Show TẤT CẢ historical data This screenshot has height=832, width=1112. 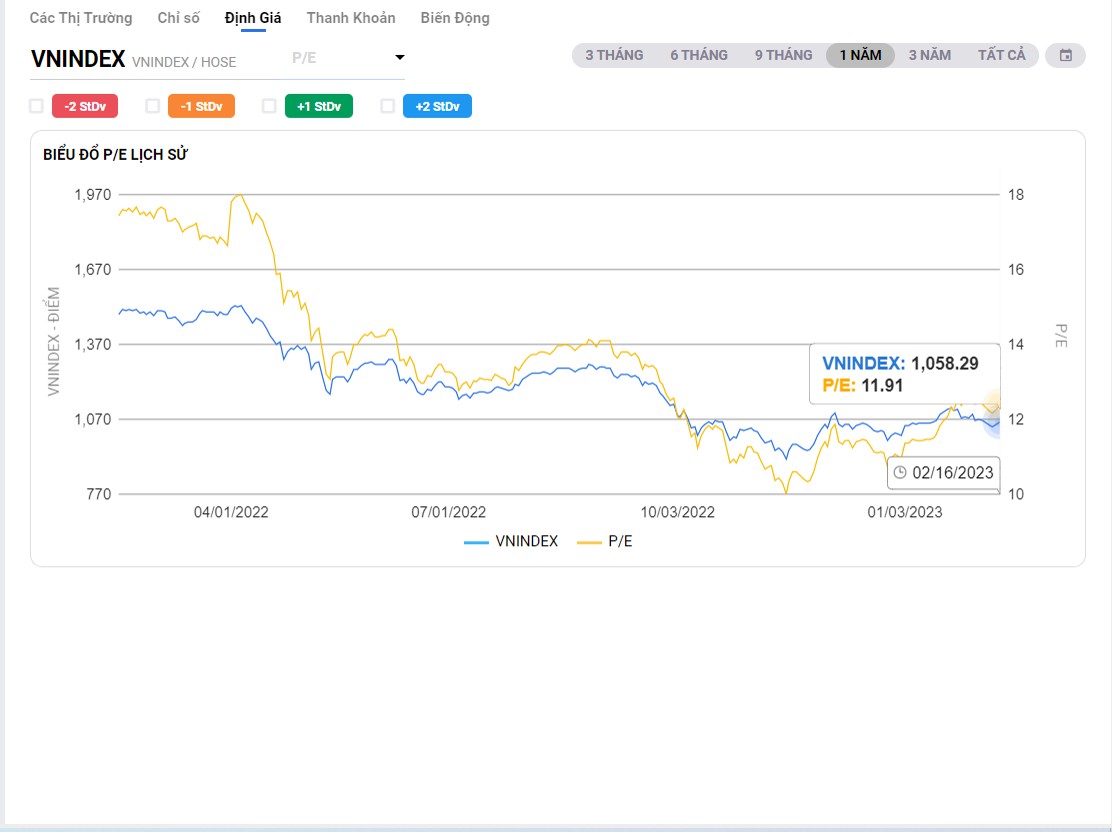point(1001,55)
